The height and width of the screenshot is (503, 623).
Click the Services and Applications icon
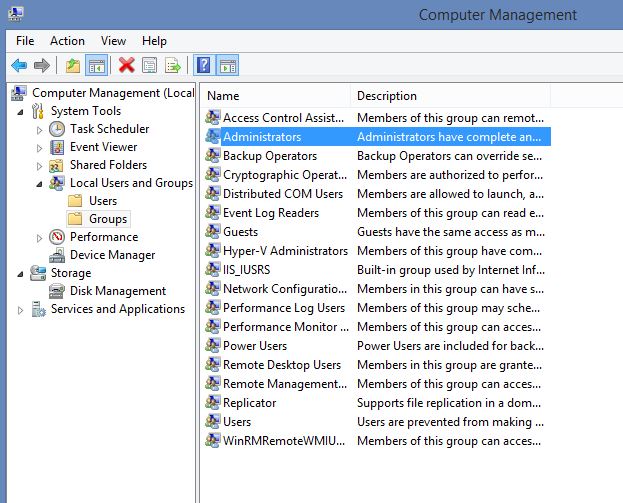(39, 309)
